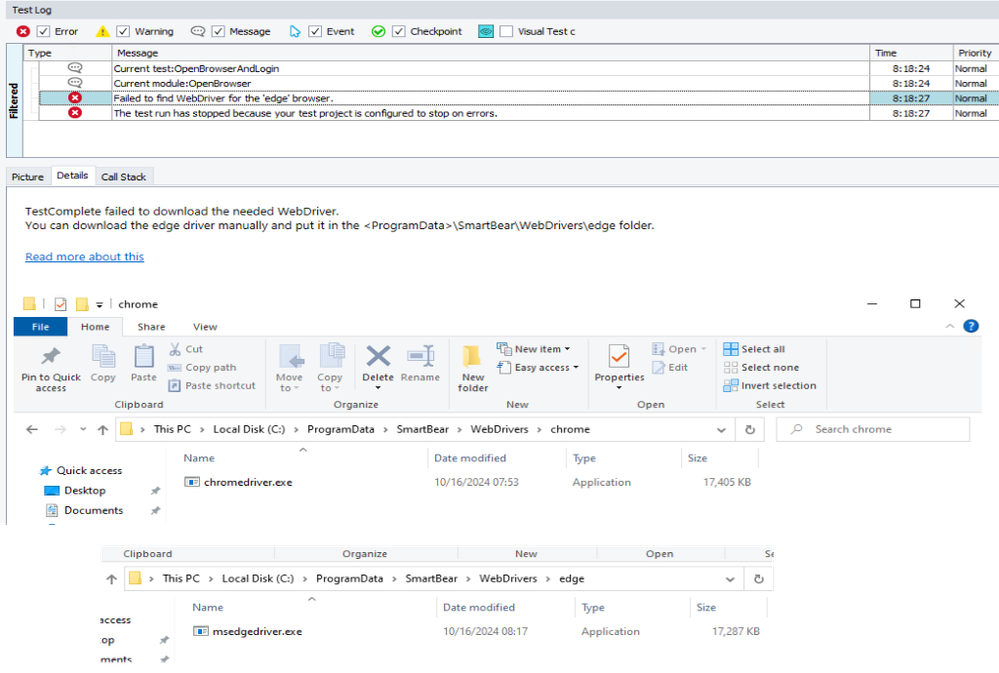Open Properties icon in ribbon
Screen dimensions: 999x673
(619, 357)
